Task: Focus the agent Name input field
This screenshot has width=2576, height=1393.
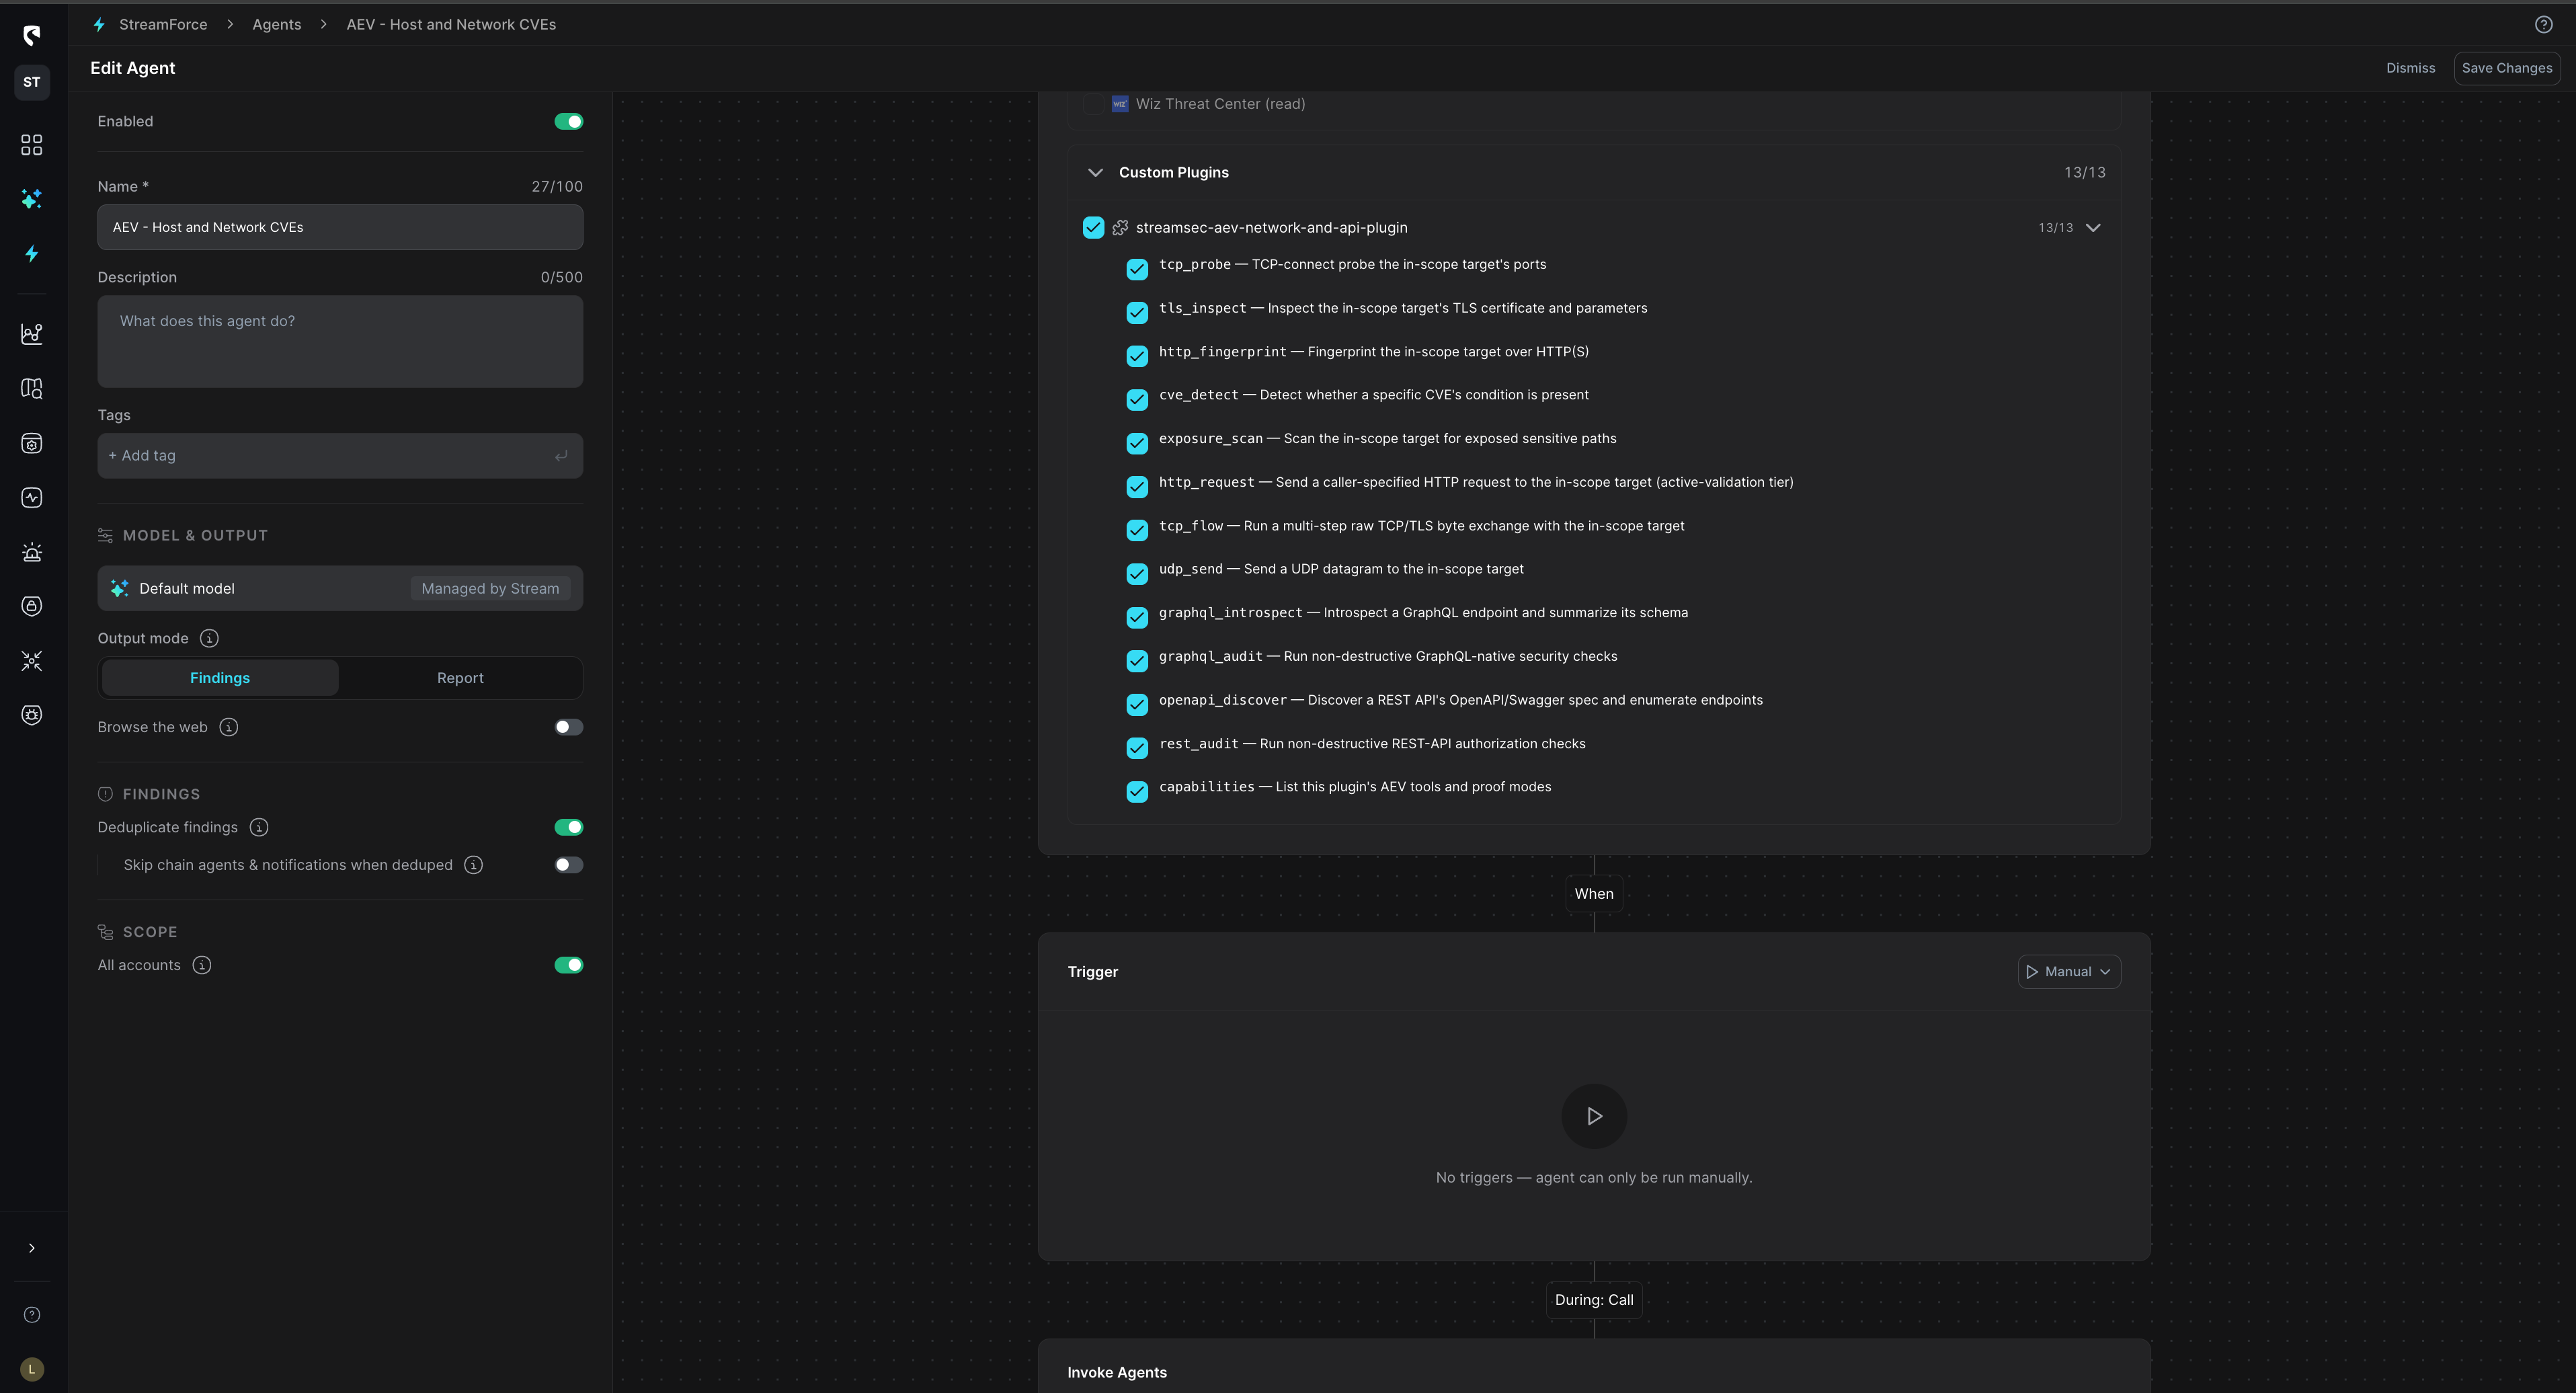Action: pyautogui.click(x=340, y=228)
